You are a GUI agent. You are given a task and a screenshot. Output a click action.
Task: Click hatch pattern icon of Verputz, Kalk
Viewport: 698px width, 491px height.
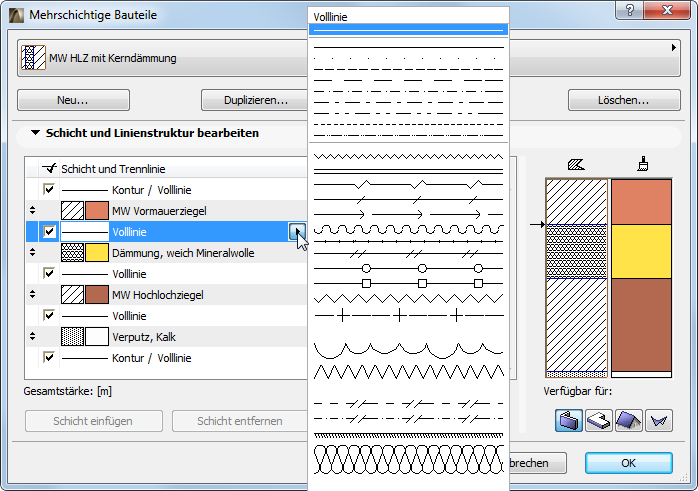[x=72, y=337]
